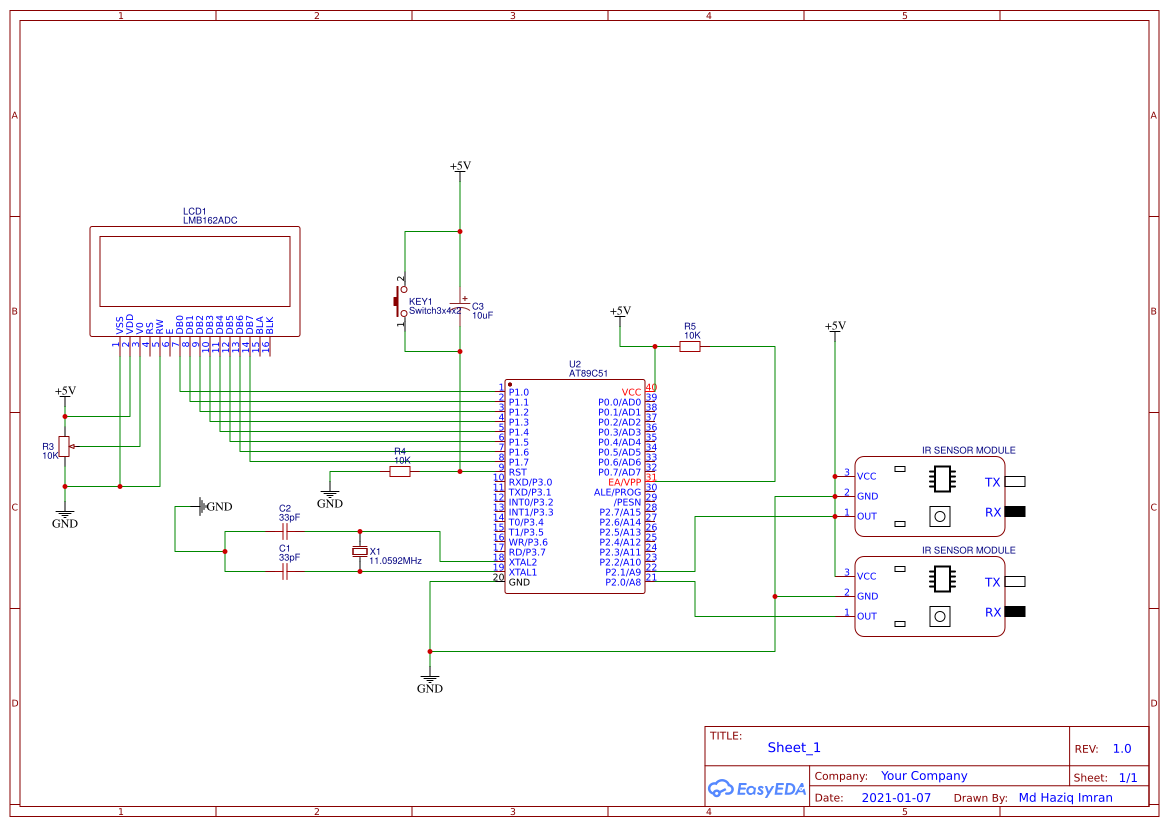Select the electrolytic capacitor C3 symbol
Viewport: 1169px width, 827px height.
tap(460, 305)
